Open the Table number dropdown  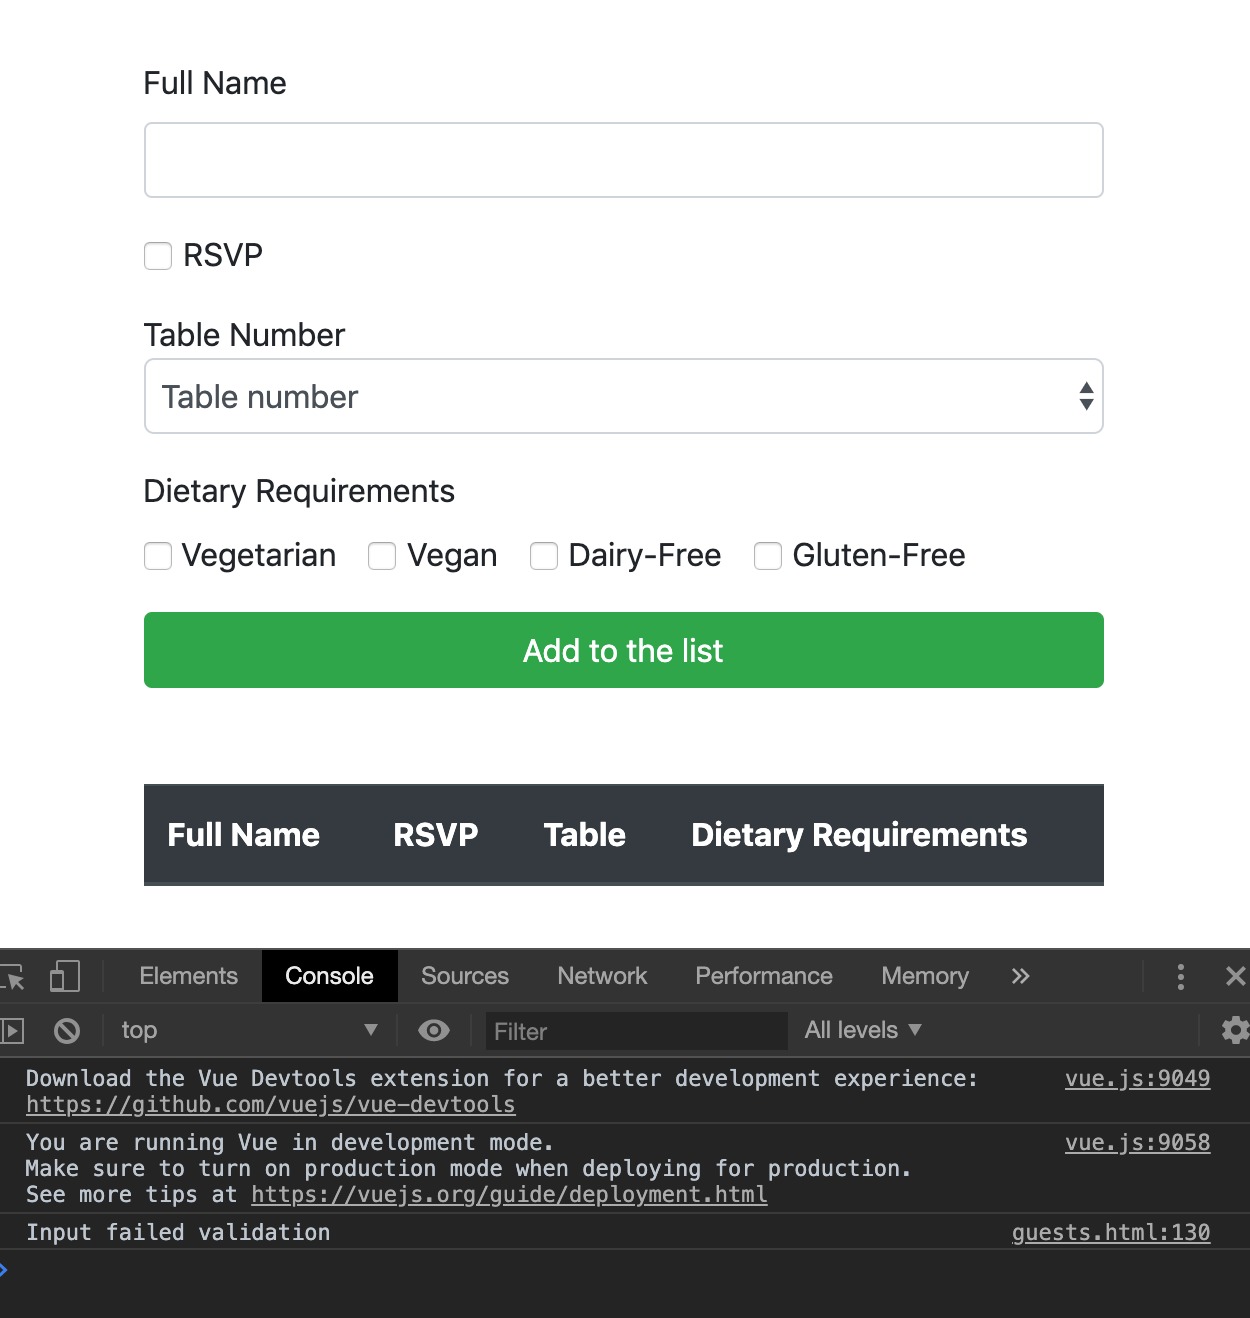coord(623,397)
